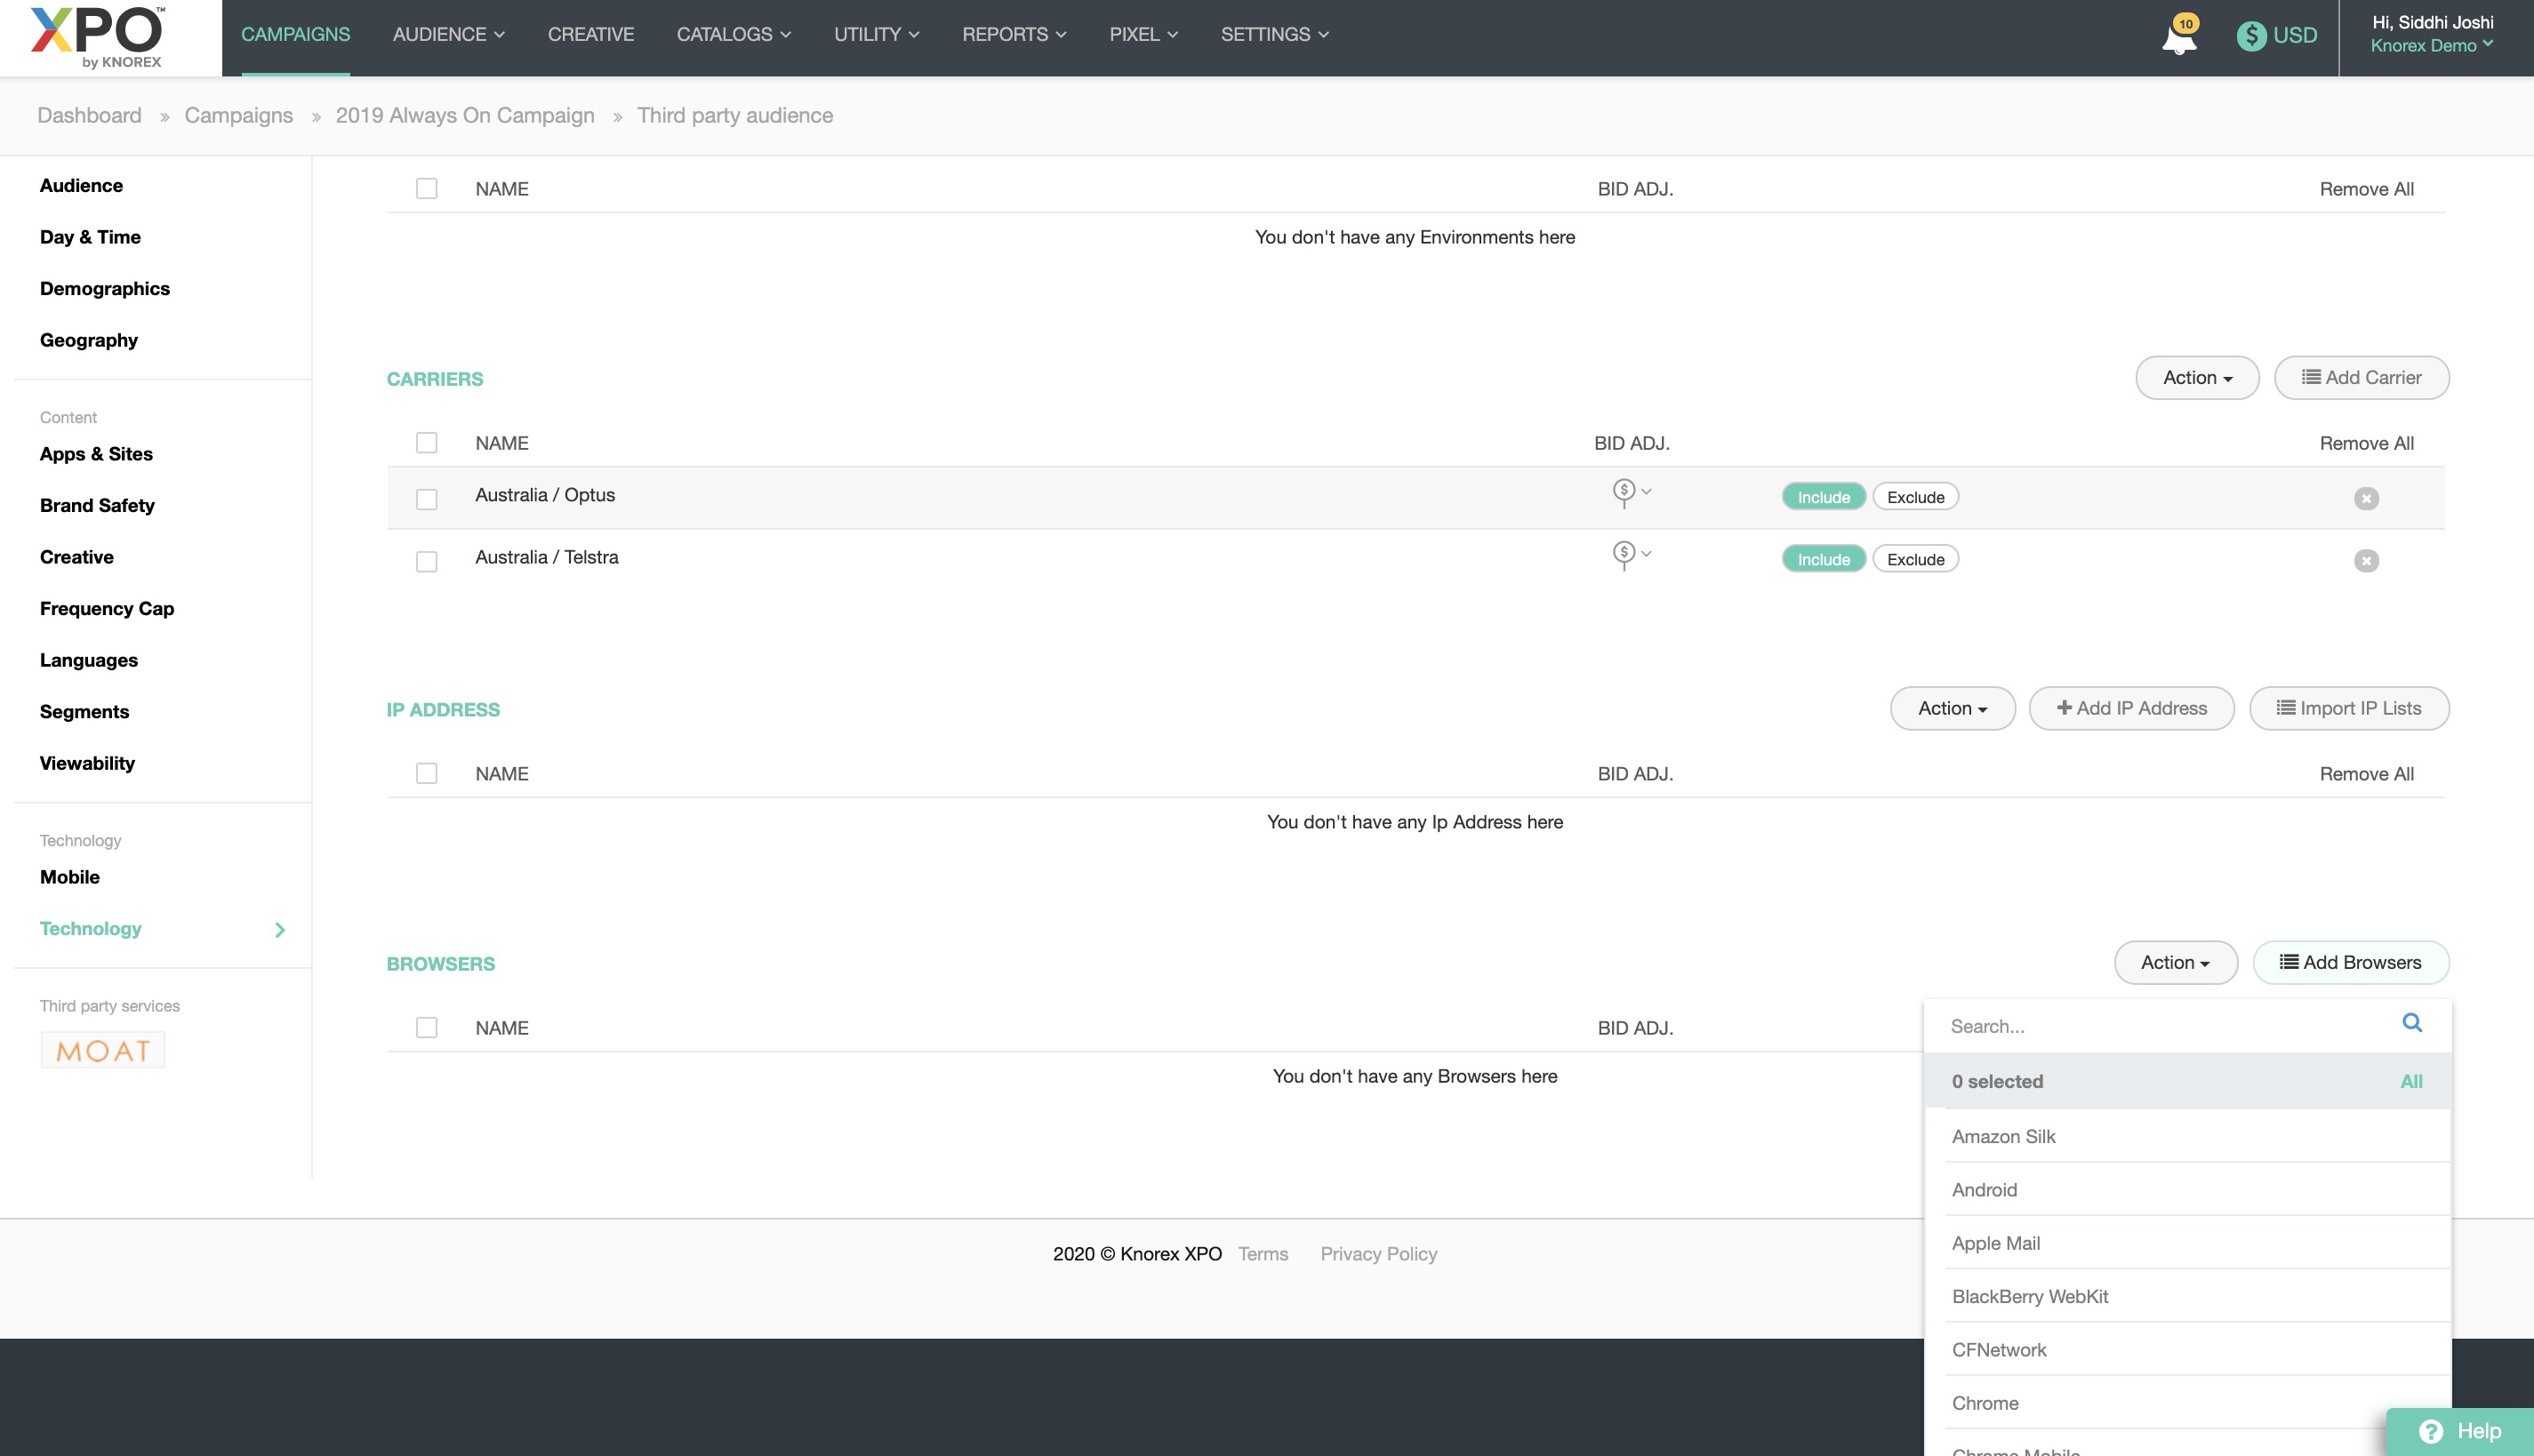This screenshot has width=2534, height=1456.
Task: Click the browser search magnifier icon
Action: (x=2411, y=1023)
